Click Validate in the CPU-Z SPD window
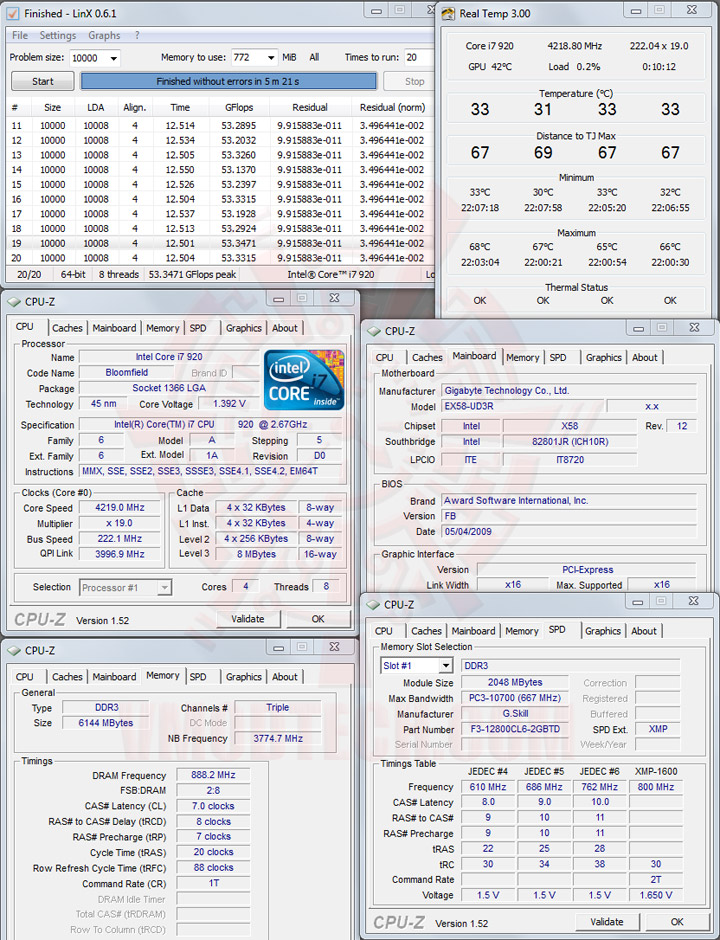 click(x=607, y=921)
